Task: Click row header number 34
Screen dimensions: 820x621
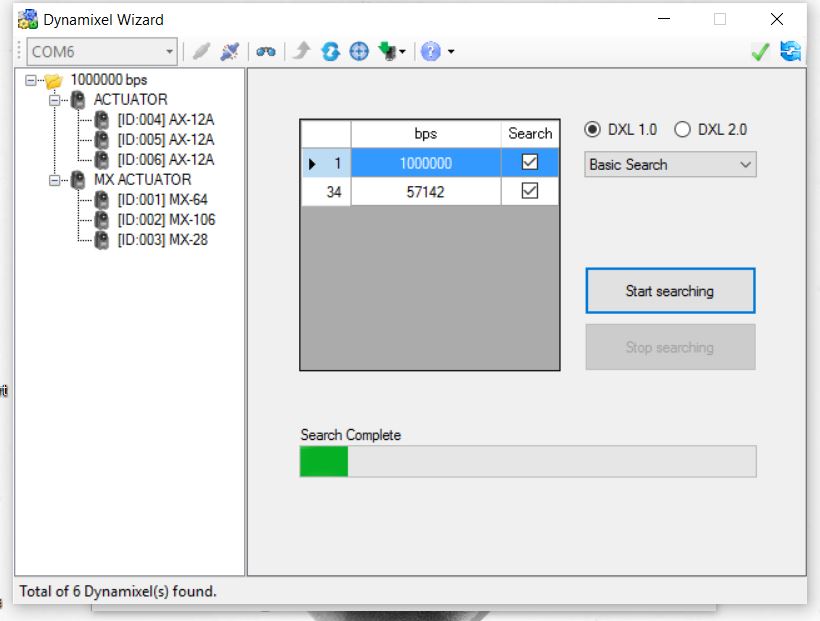Action: (x=326, y=191)
